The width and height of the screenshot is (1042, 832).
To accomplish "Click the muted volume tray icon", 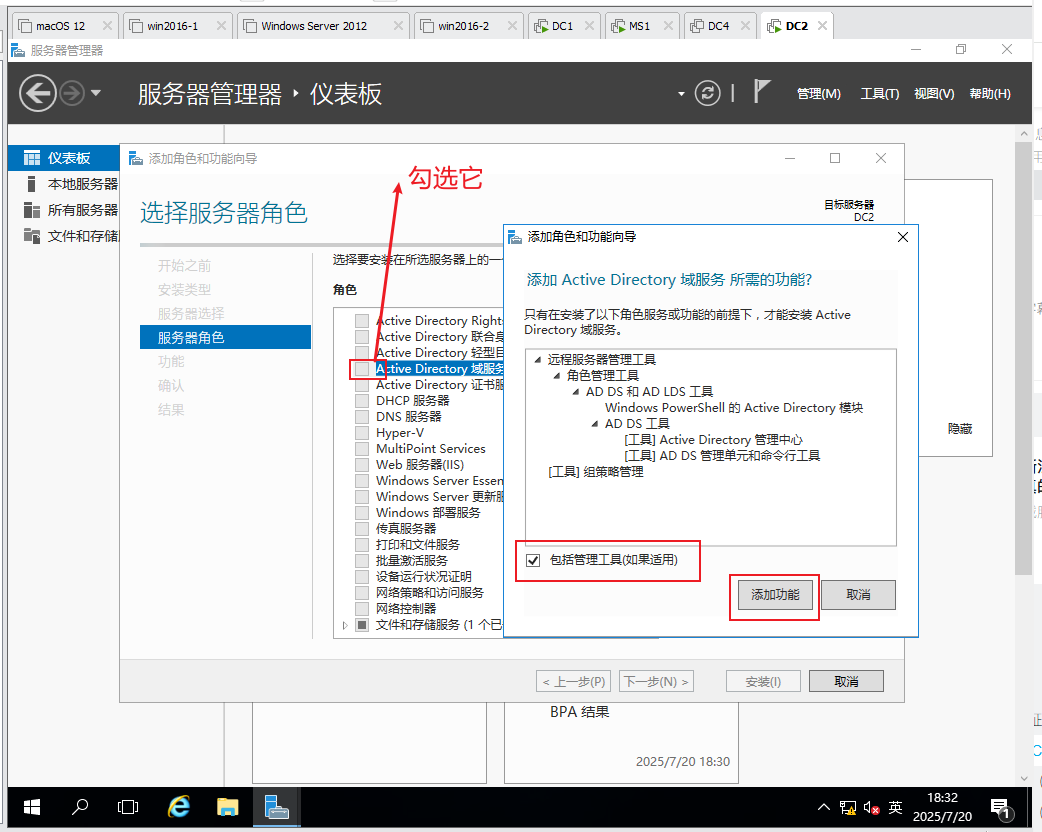I will [871, 807].
